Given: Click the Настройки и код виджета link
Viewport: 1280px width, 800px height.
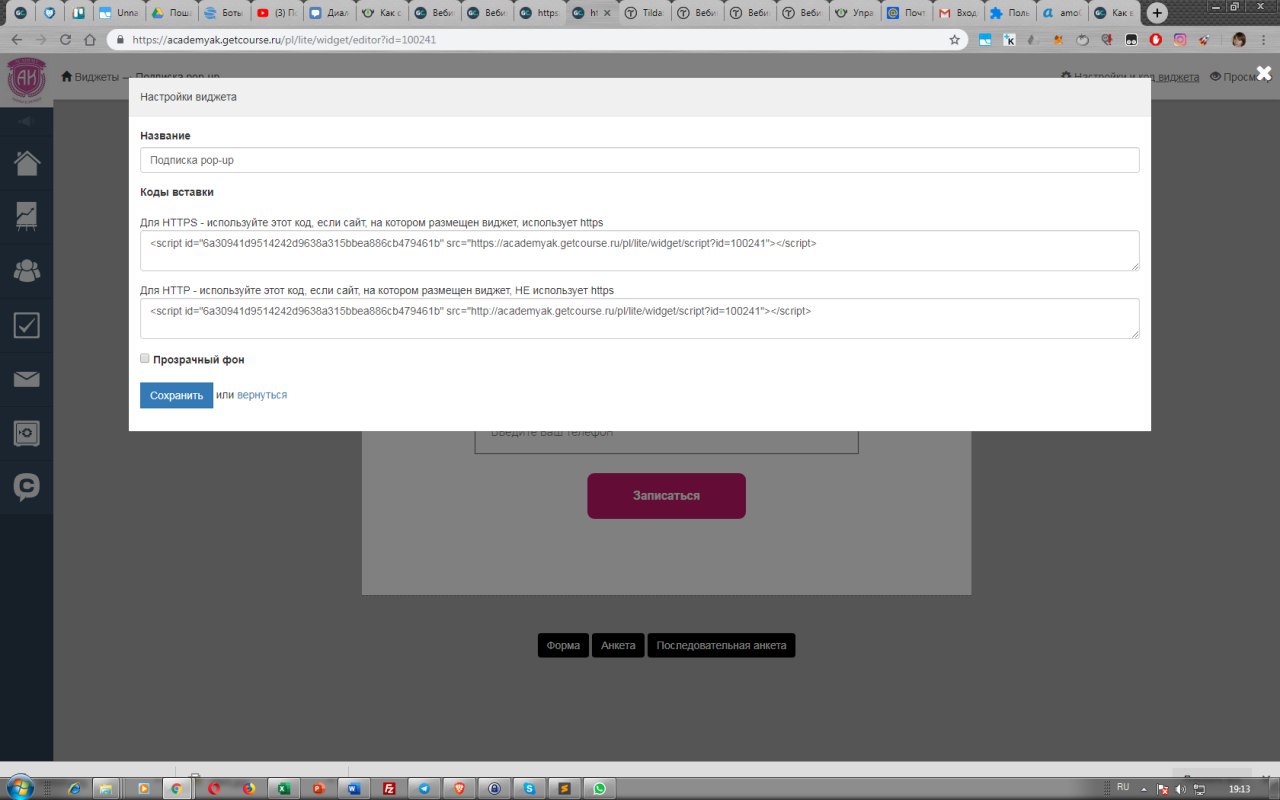Looking at the screenshot, I should (1130, 77).
